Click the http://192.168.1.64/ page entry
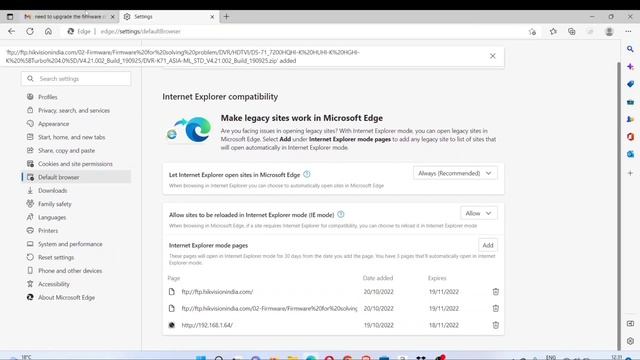 tap(207, 325)
